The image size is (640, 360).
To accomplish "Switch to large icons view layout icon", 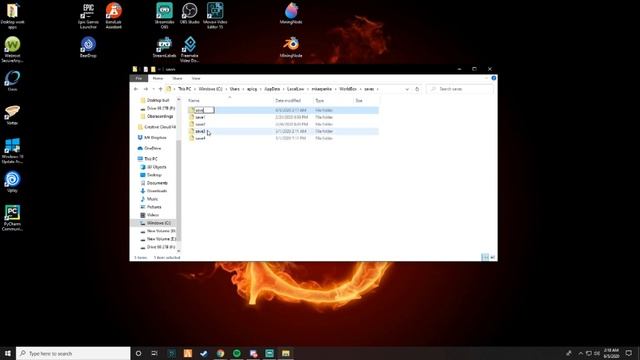I will pyautogui.click(x=492, y=257).
